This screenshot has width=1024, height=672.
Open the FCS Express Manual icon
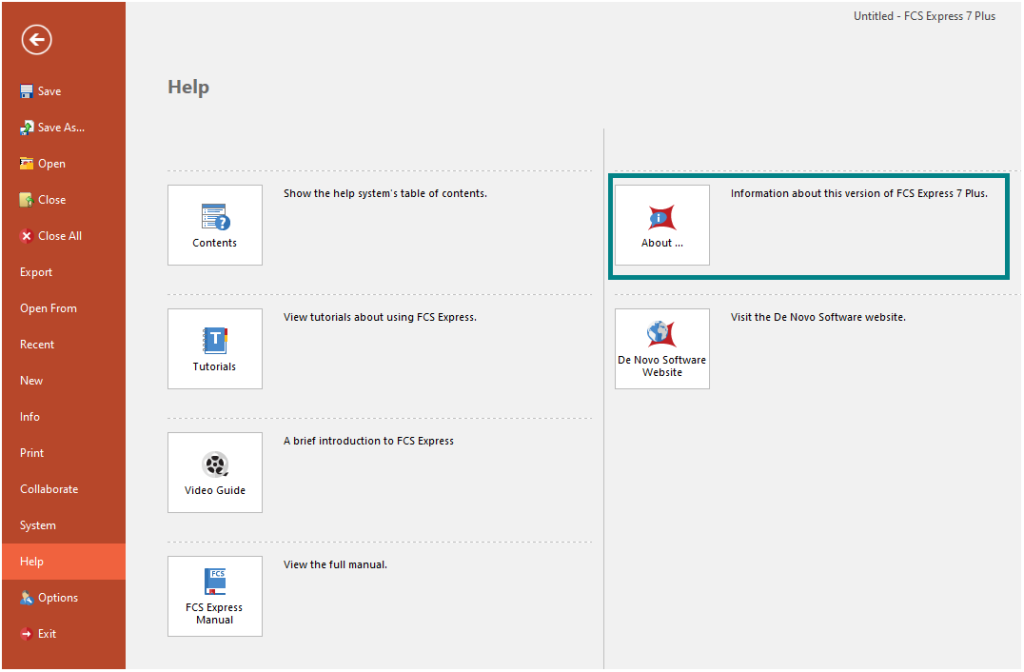point(214,595)
